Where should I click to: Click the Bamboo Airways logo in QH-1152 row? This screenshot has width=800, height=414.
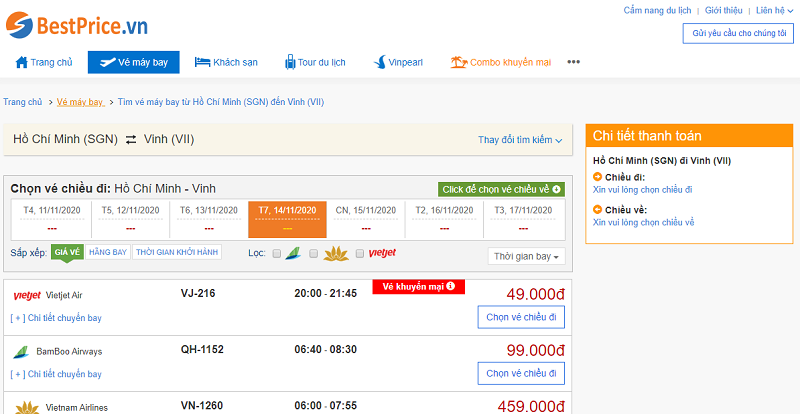click(21, 352)
